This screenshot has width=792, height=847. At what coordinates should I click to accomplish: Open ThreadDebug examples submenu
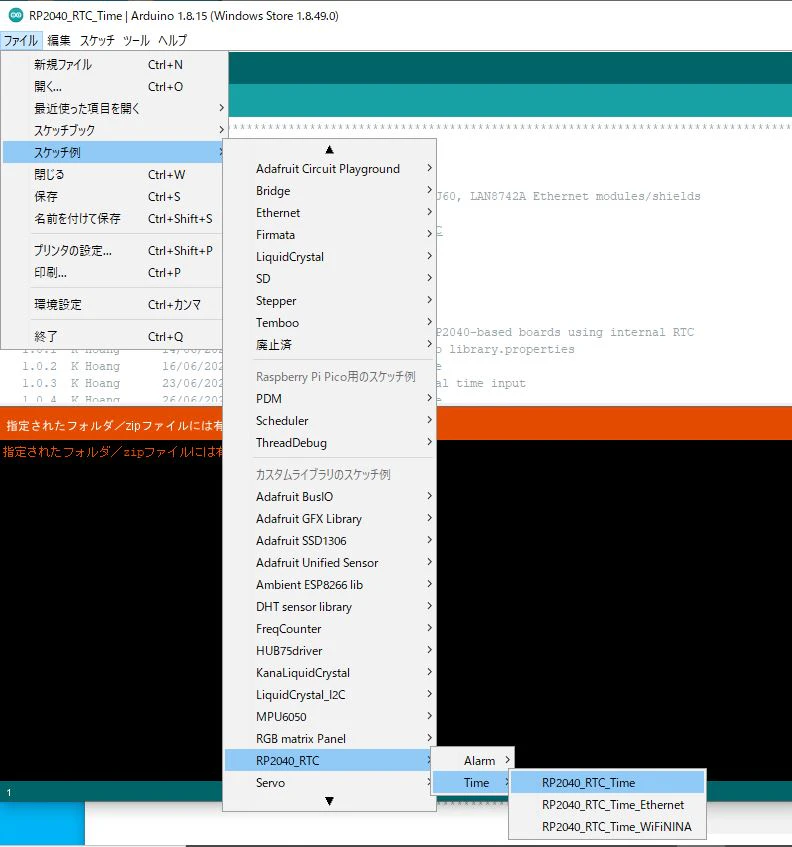pos(330,443)
